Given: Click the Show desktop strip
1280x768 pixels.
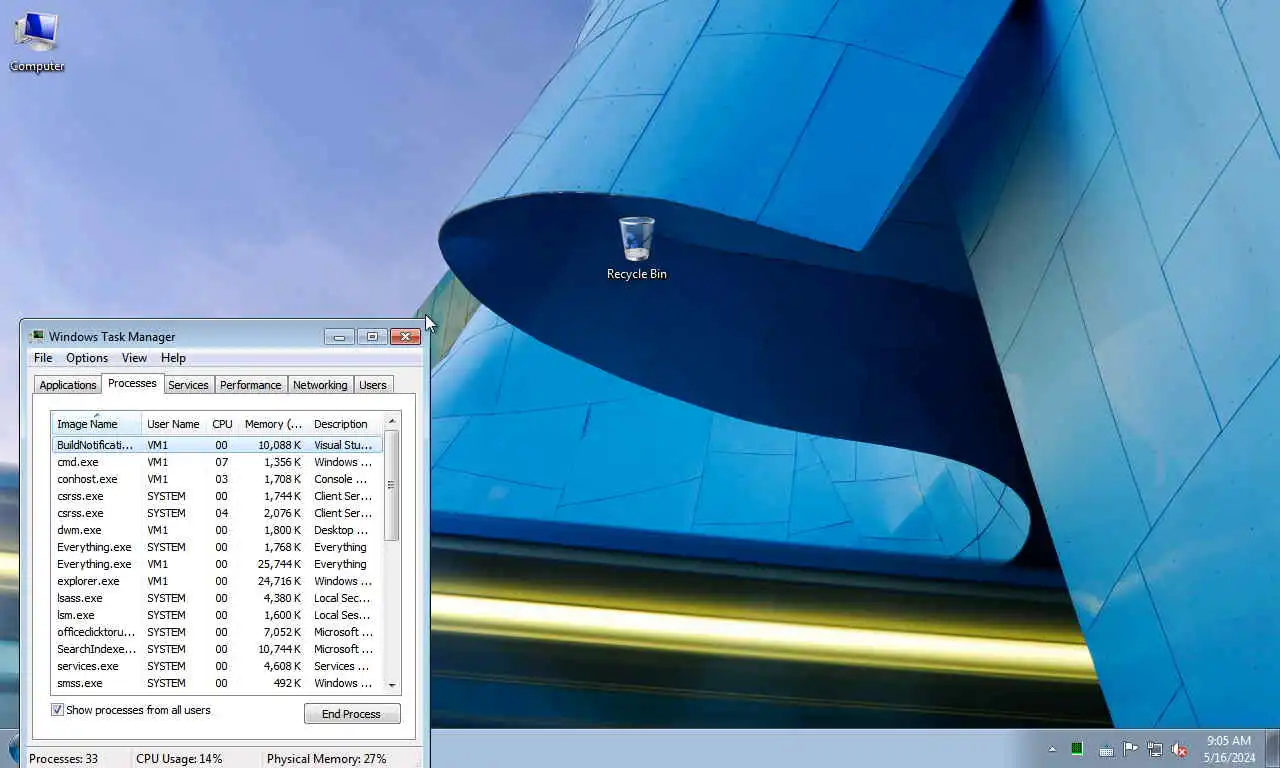Looking at the screenshot, I should click(x=1273, y=748).
